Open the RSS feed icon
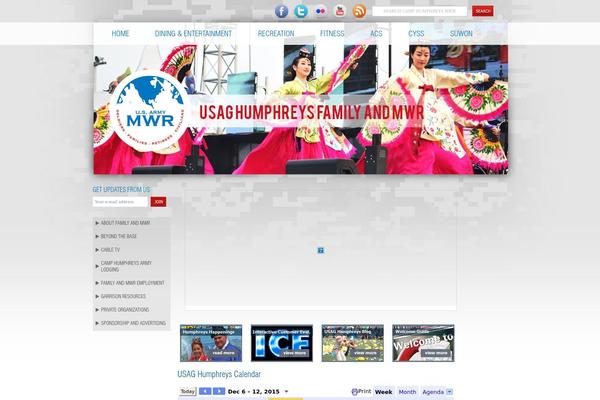600x400 pixels. tap(359, 11)
